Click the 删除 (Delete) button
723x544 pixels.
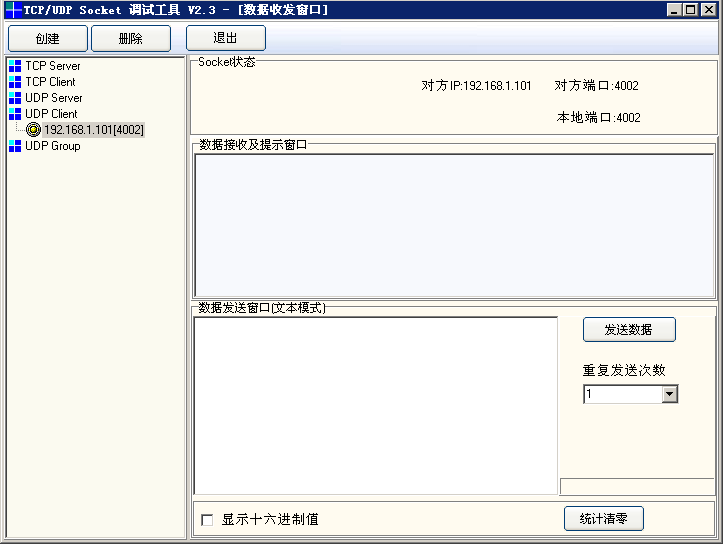coord(131,38)
